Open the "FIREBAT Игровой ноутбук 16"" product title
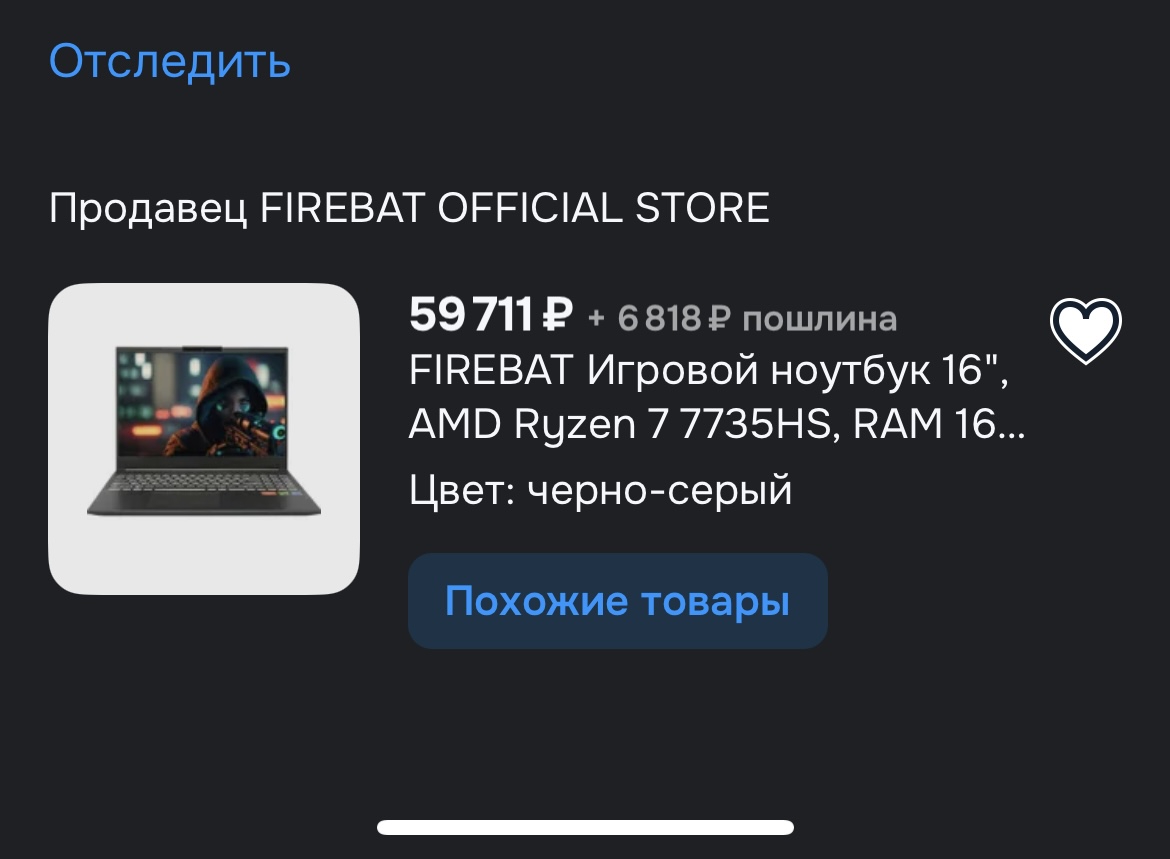1170x859 pixels. point(709,369)
